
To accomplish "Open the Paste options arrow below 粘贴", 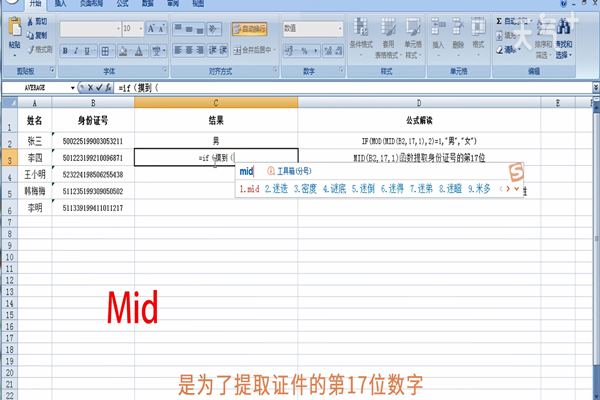I will pyautogui.click(x=15, y=56).
